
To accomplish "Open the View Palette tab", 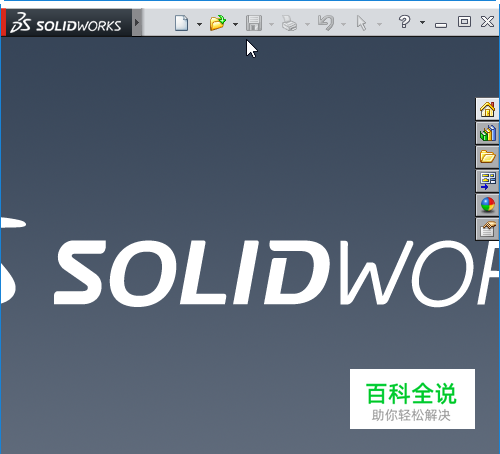I will click(487, 181).
